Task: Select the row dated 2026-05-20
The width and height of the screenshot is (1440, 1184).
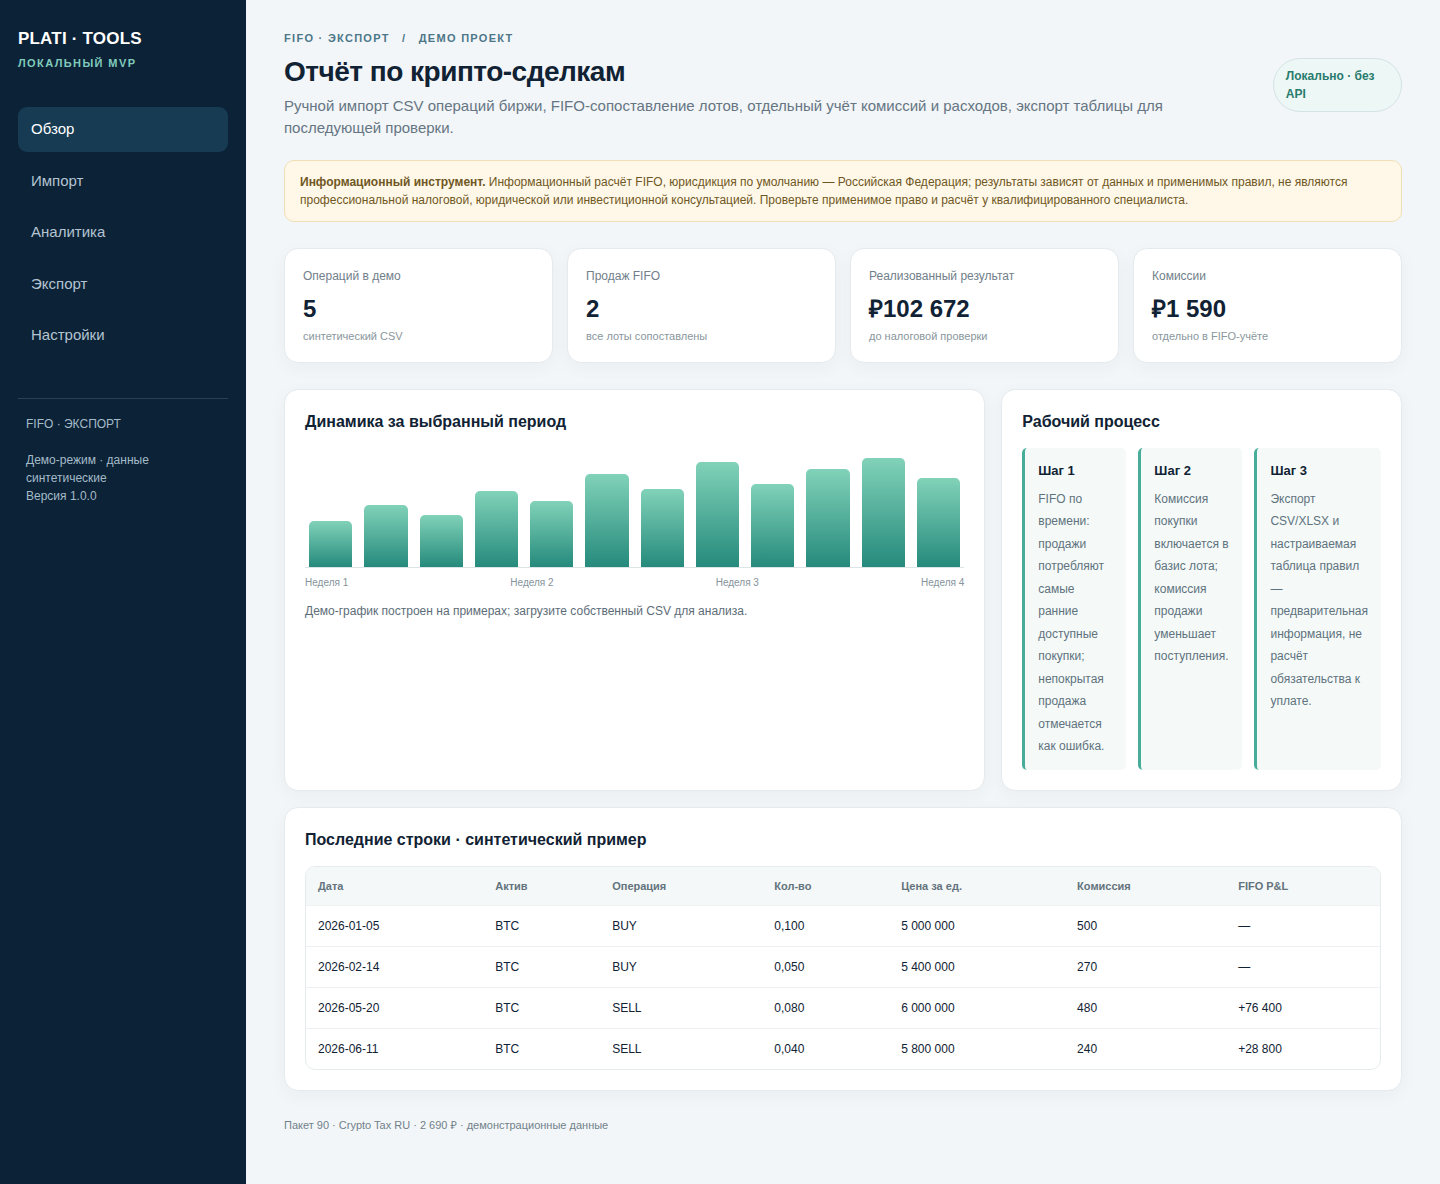Action: point(843,1008)
